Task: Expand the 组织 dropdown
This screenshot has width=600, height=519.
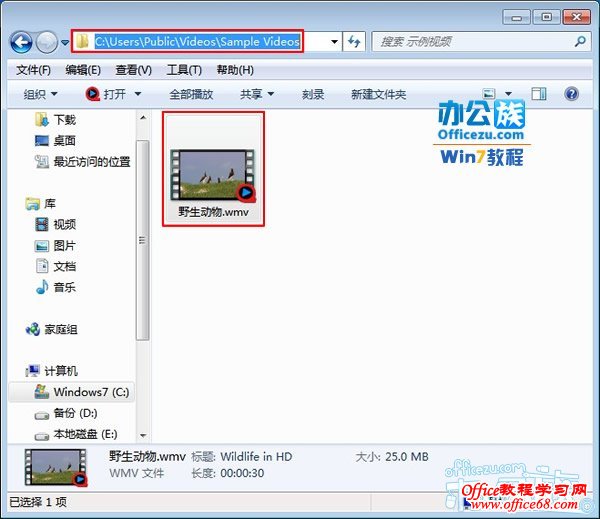Action: coord(40,94)
